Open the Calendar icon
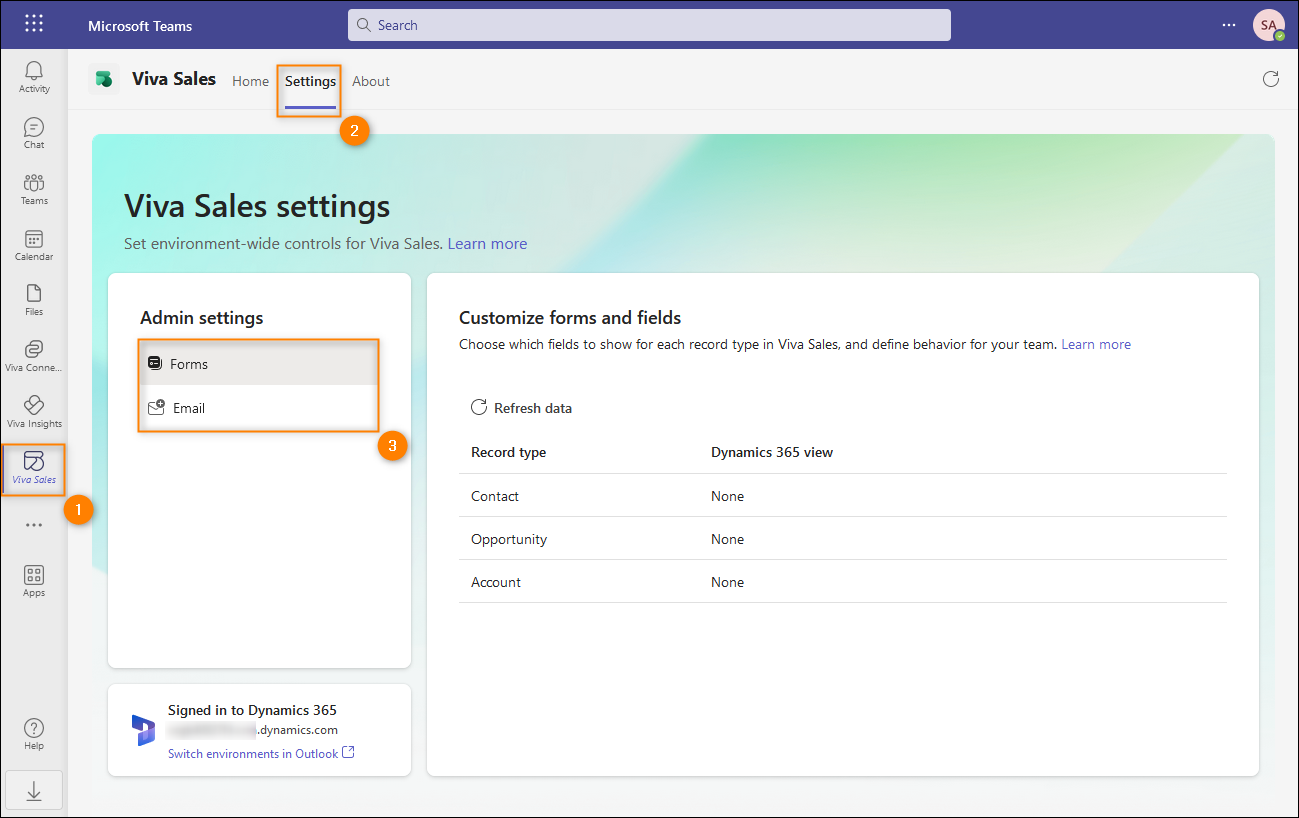Screen dimensions: 1299x818 pyautogui.click(x=33, y=244)
